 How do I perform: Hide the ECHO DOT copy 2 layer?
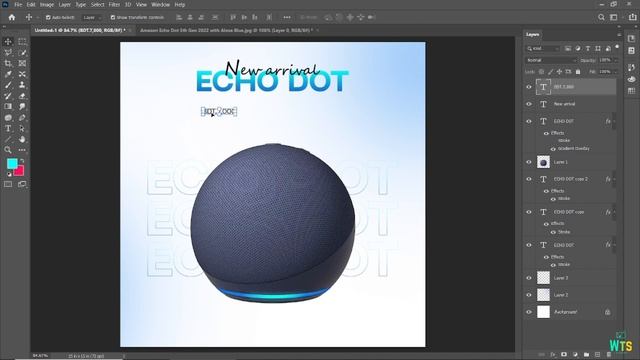[x=529, y=179]
